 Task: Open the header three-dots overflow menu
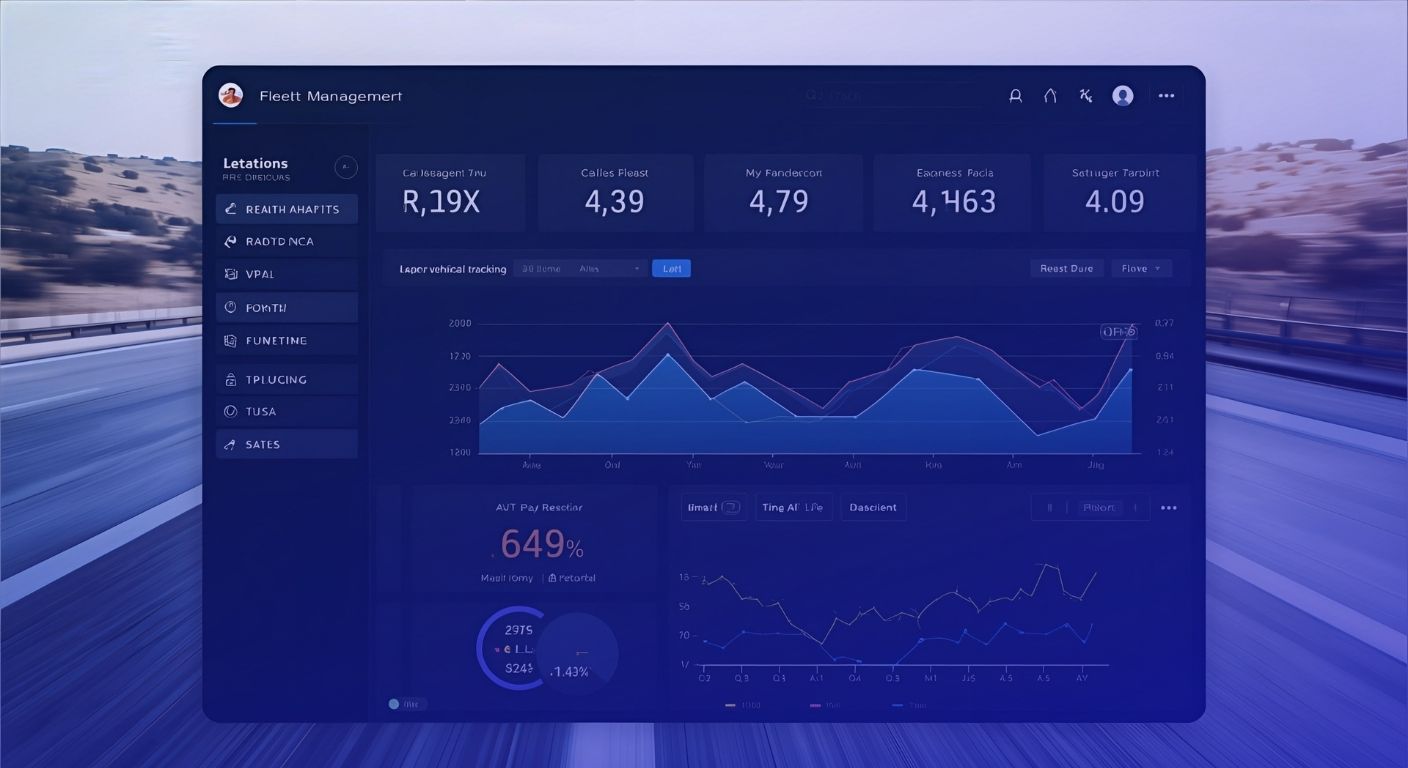(1166, 96)
